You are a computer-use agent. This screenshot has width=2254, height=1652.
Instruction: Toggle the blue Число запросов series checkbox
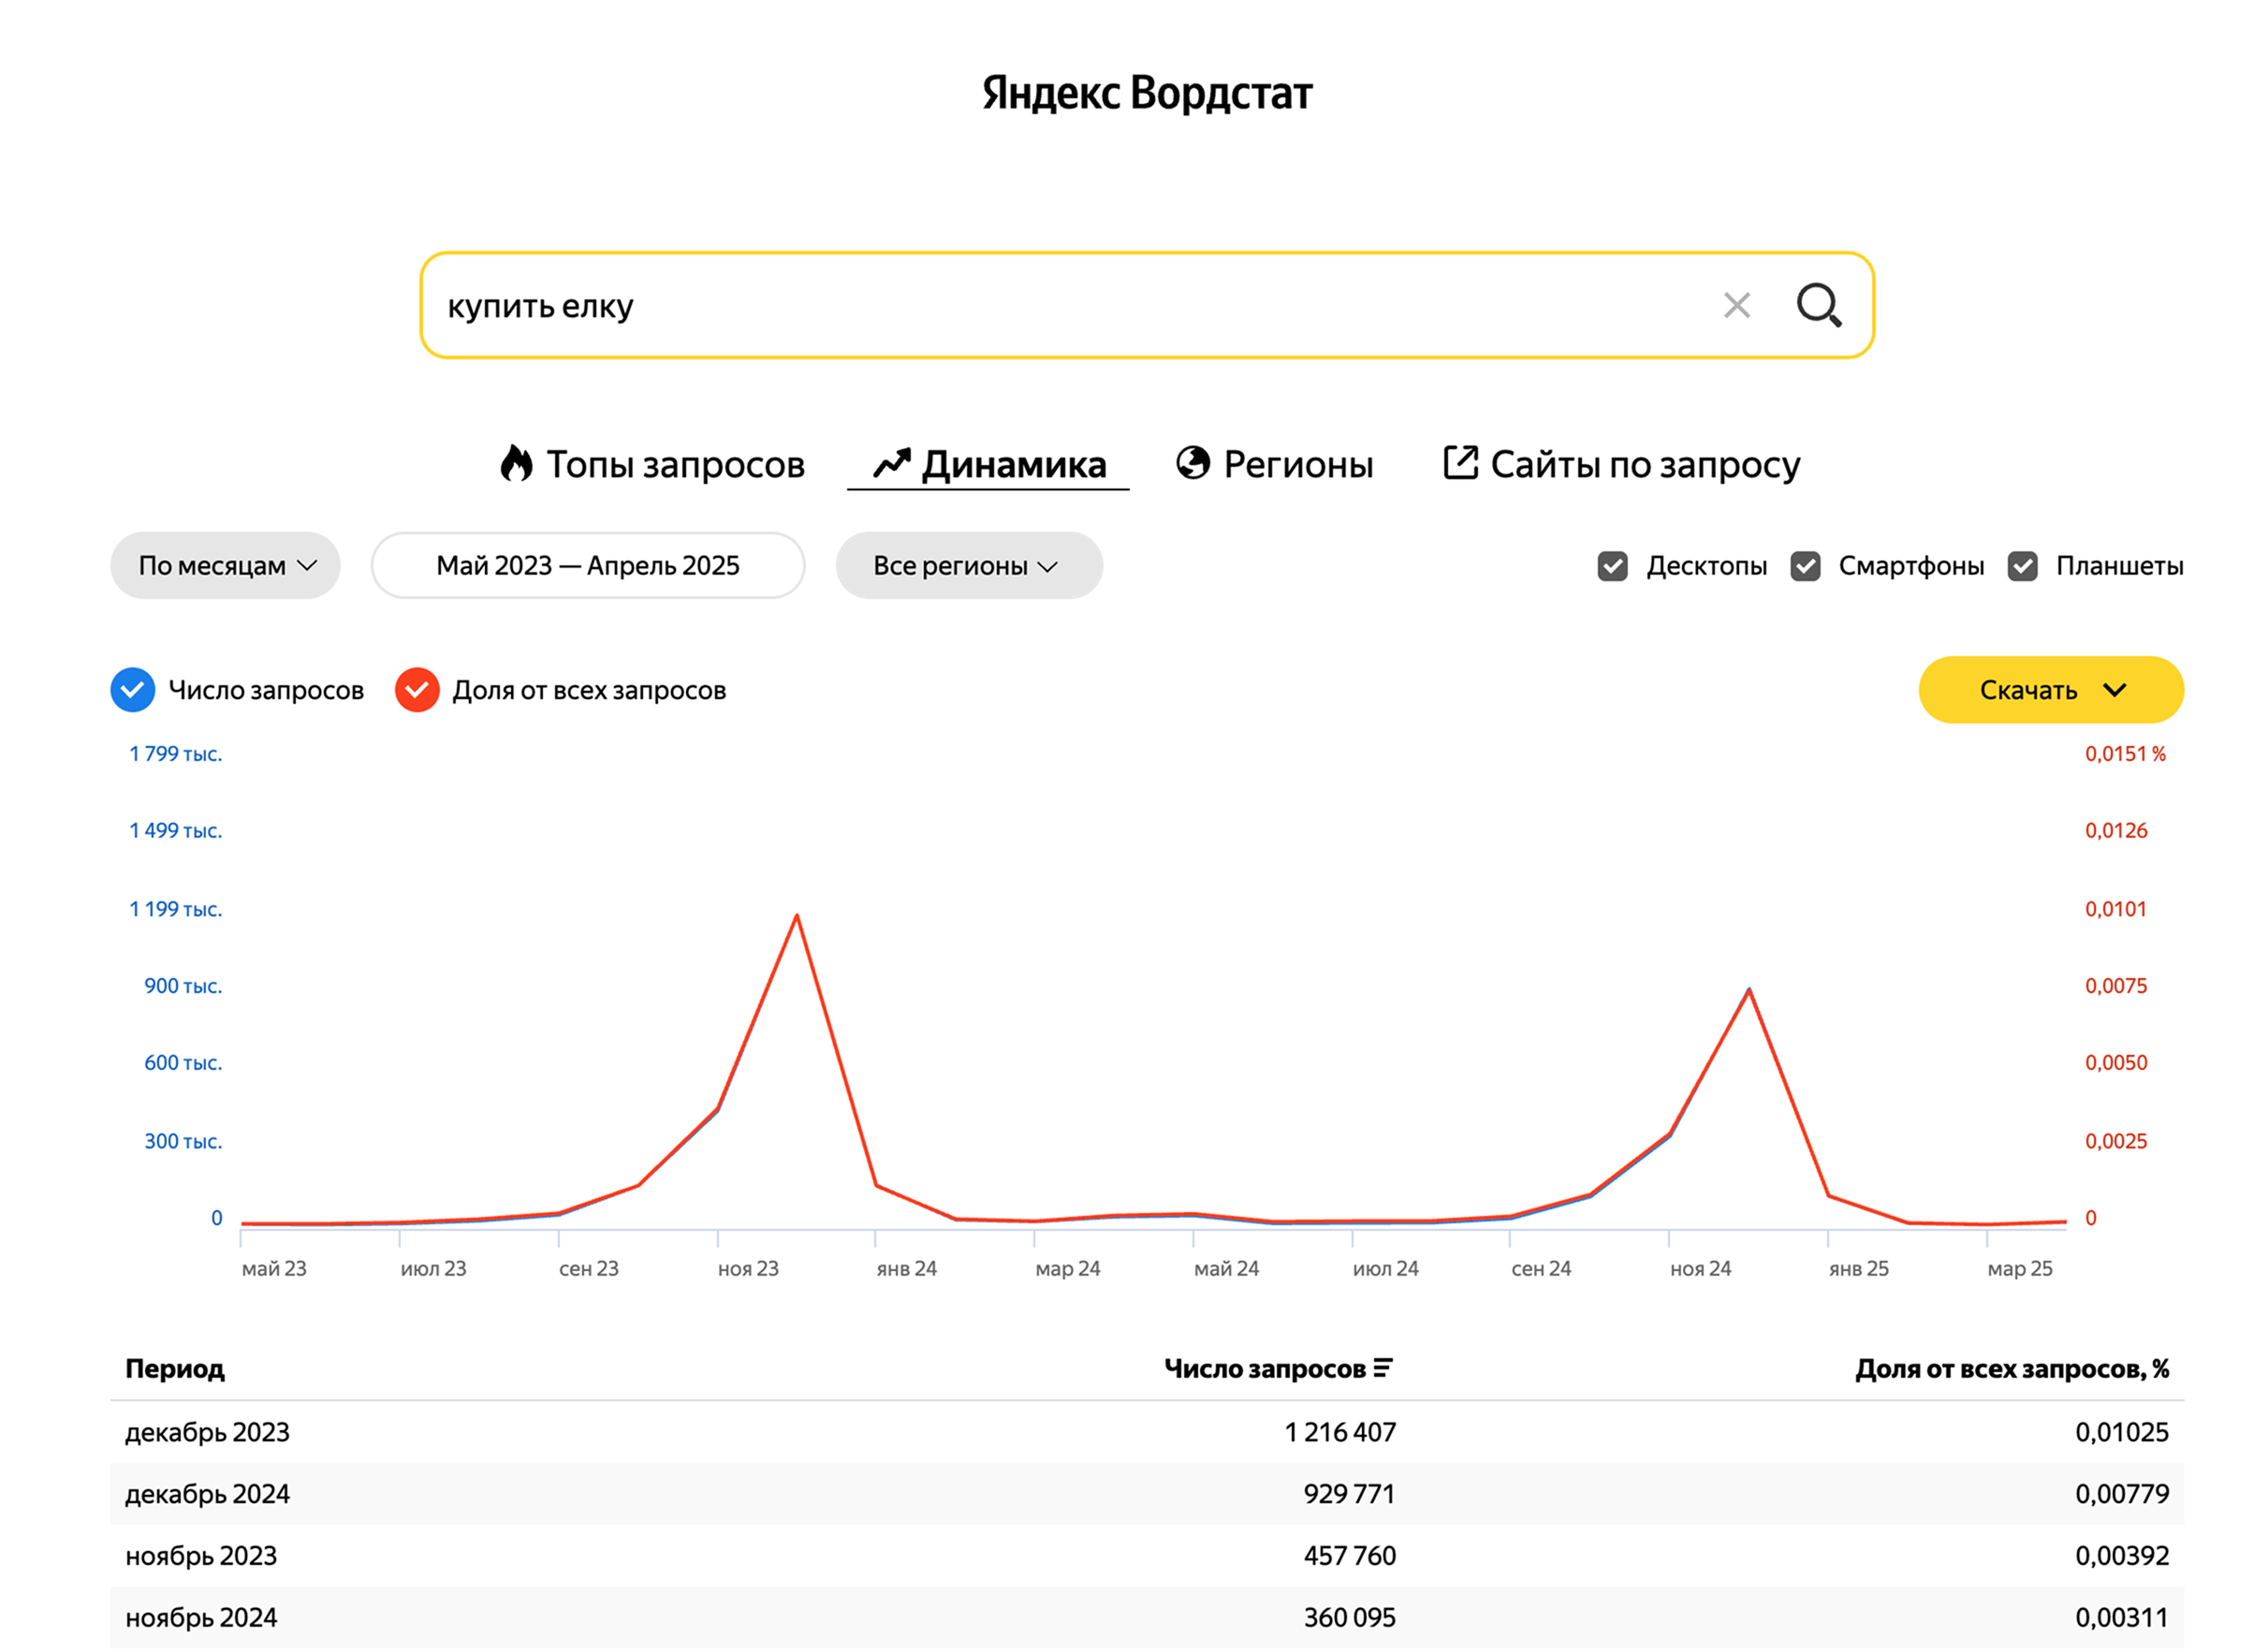133,690
